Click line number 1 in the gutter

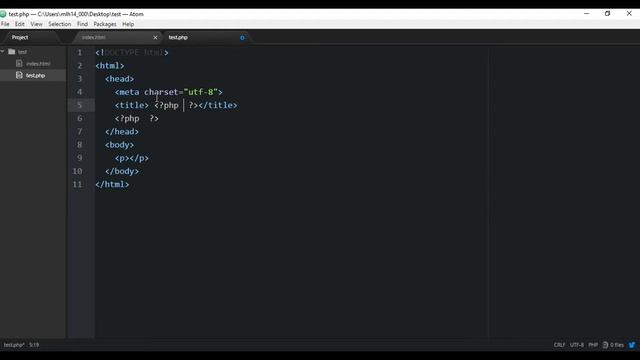[80, 53]
